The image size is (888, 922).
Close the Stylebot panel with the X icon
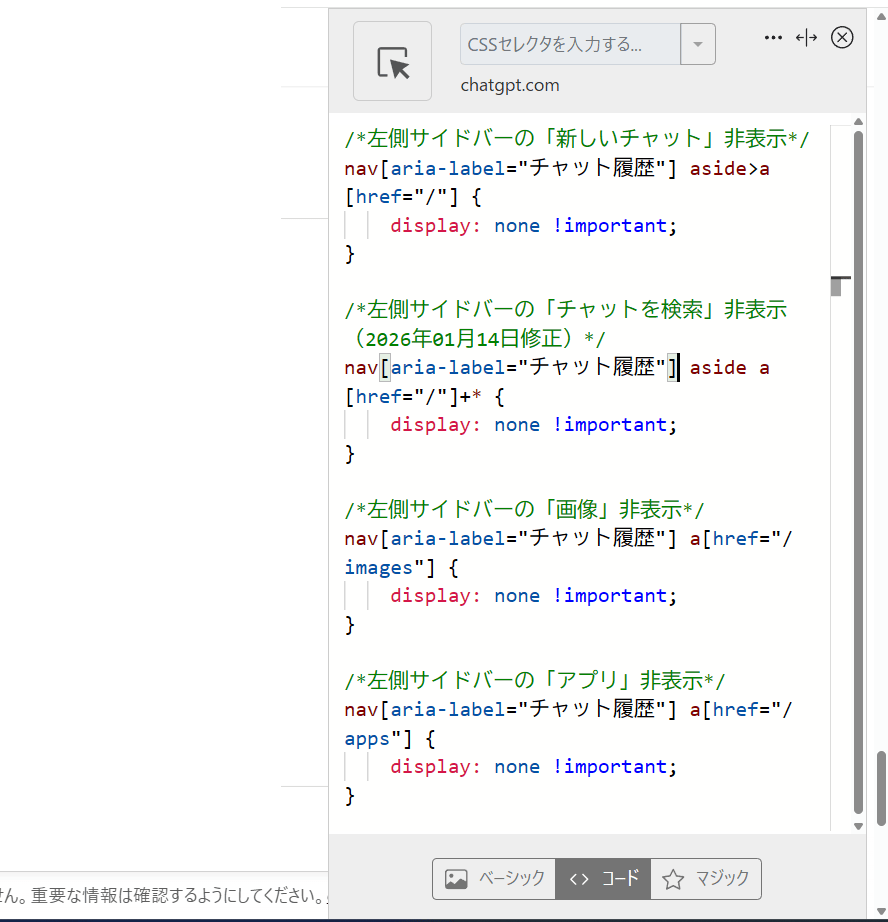coord(842,37)
